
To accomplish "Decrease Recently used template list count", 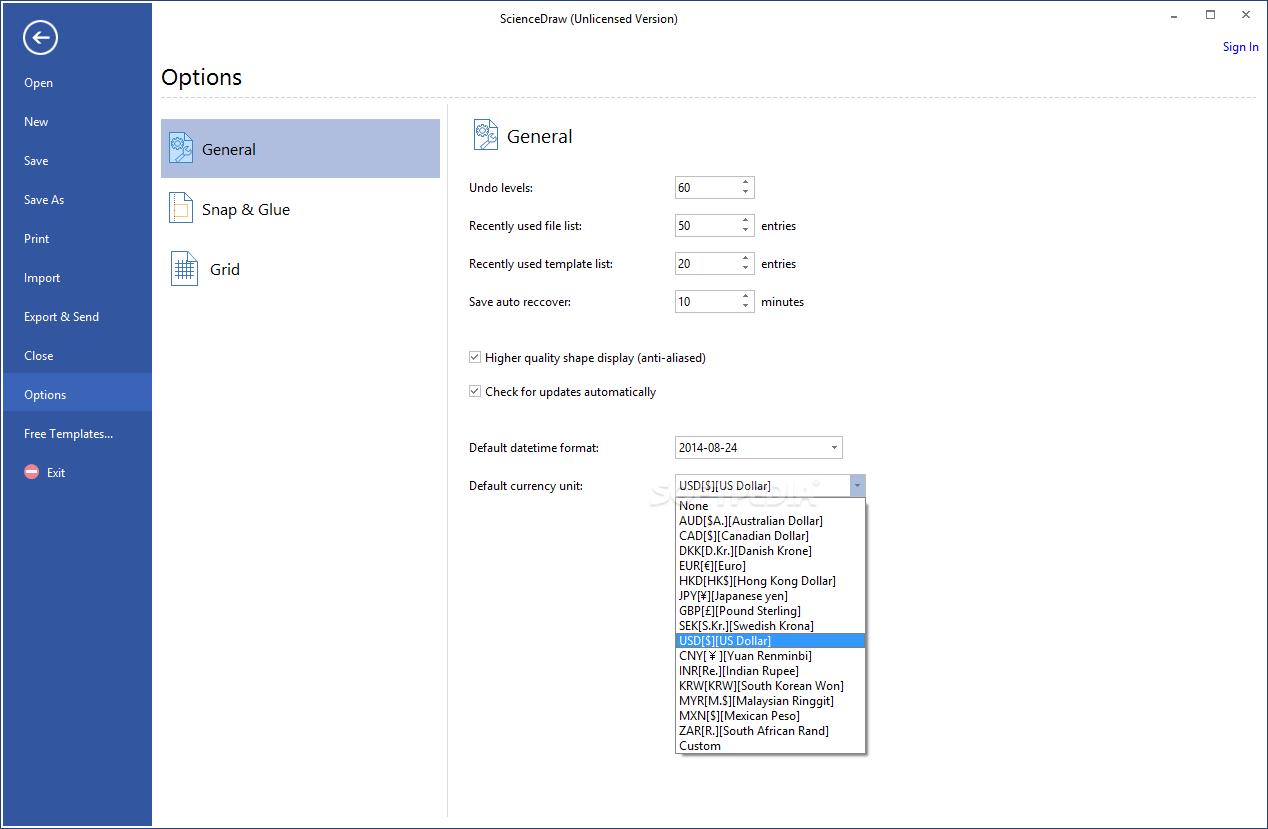I will (x=746, y=268).
